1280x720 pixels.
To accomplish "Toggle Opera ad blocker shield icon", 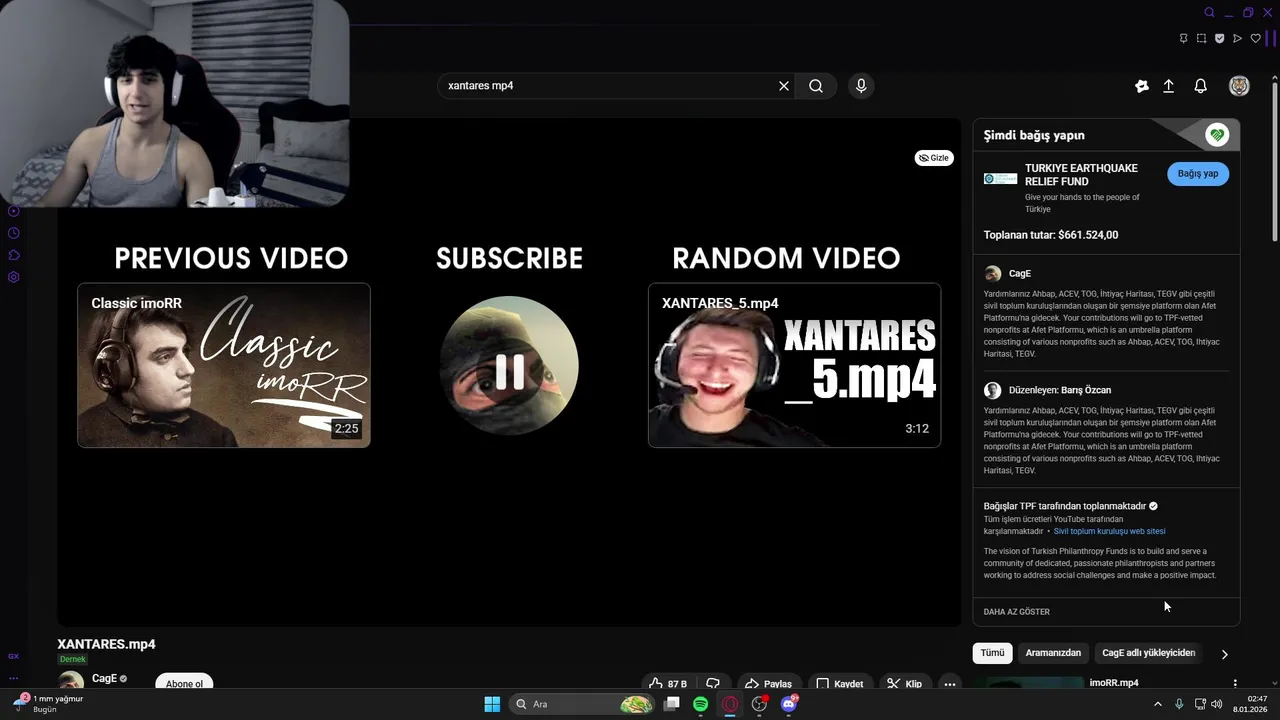I will tap(1219, 38).
